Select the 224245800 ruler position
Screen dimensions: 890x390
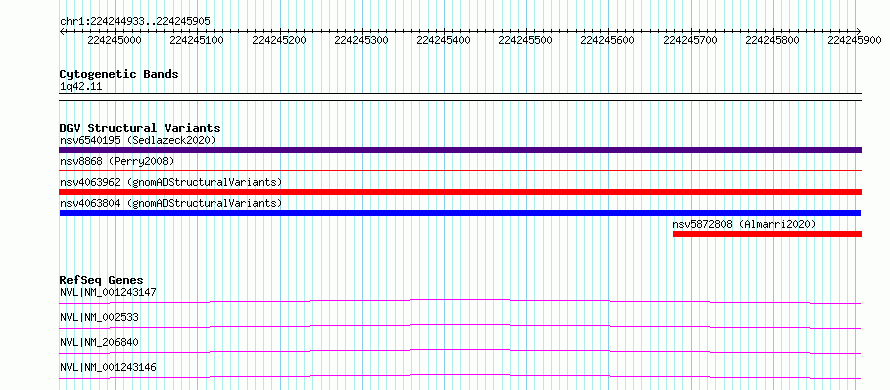pyautogui.click(x=772, y=40)
